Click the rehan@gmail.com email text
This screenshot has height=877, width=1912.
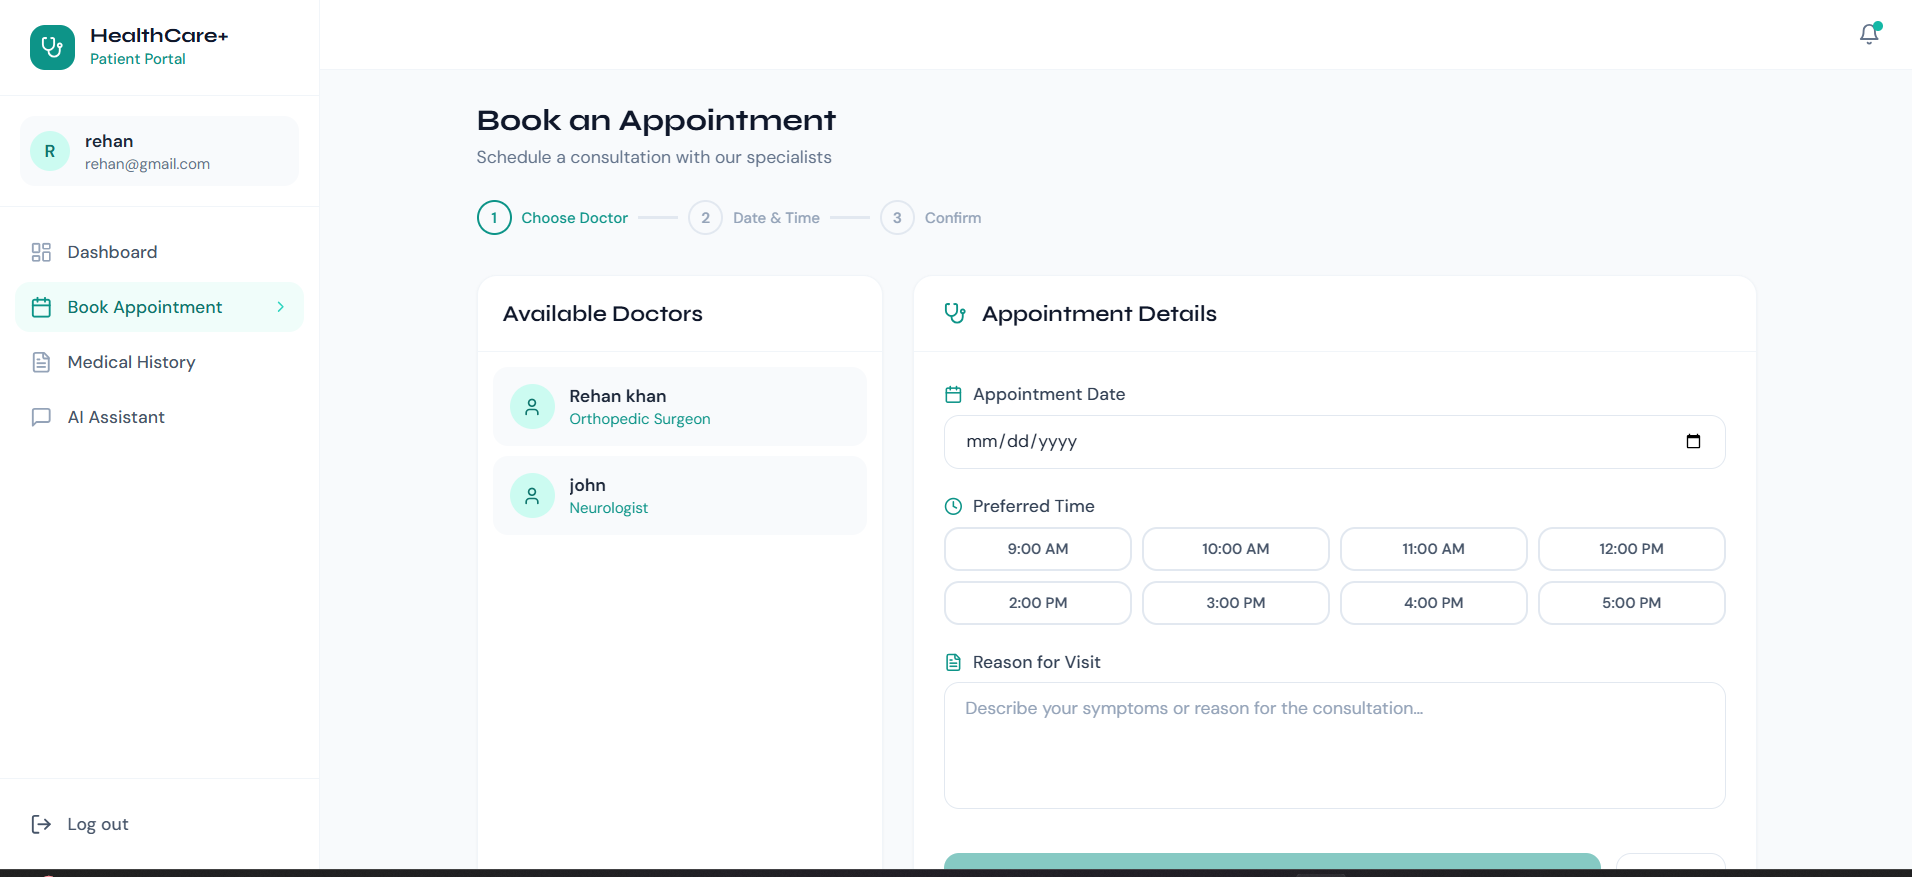coord(147,164)
